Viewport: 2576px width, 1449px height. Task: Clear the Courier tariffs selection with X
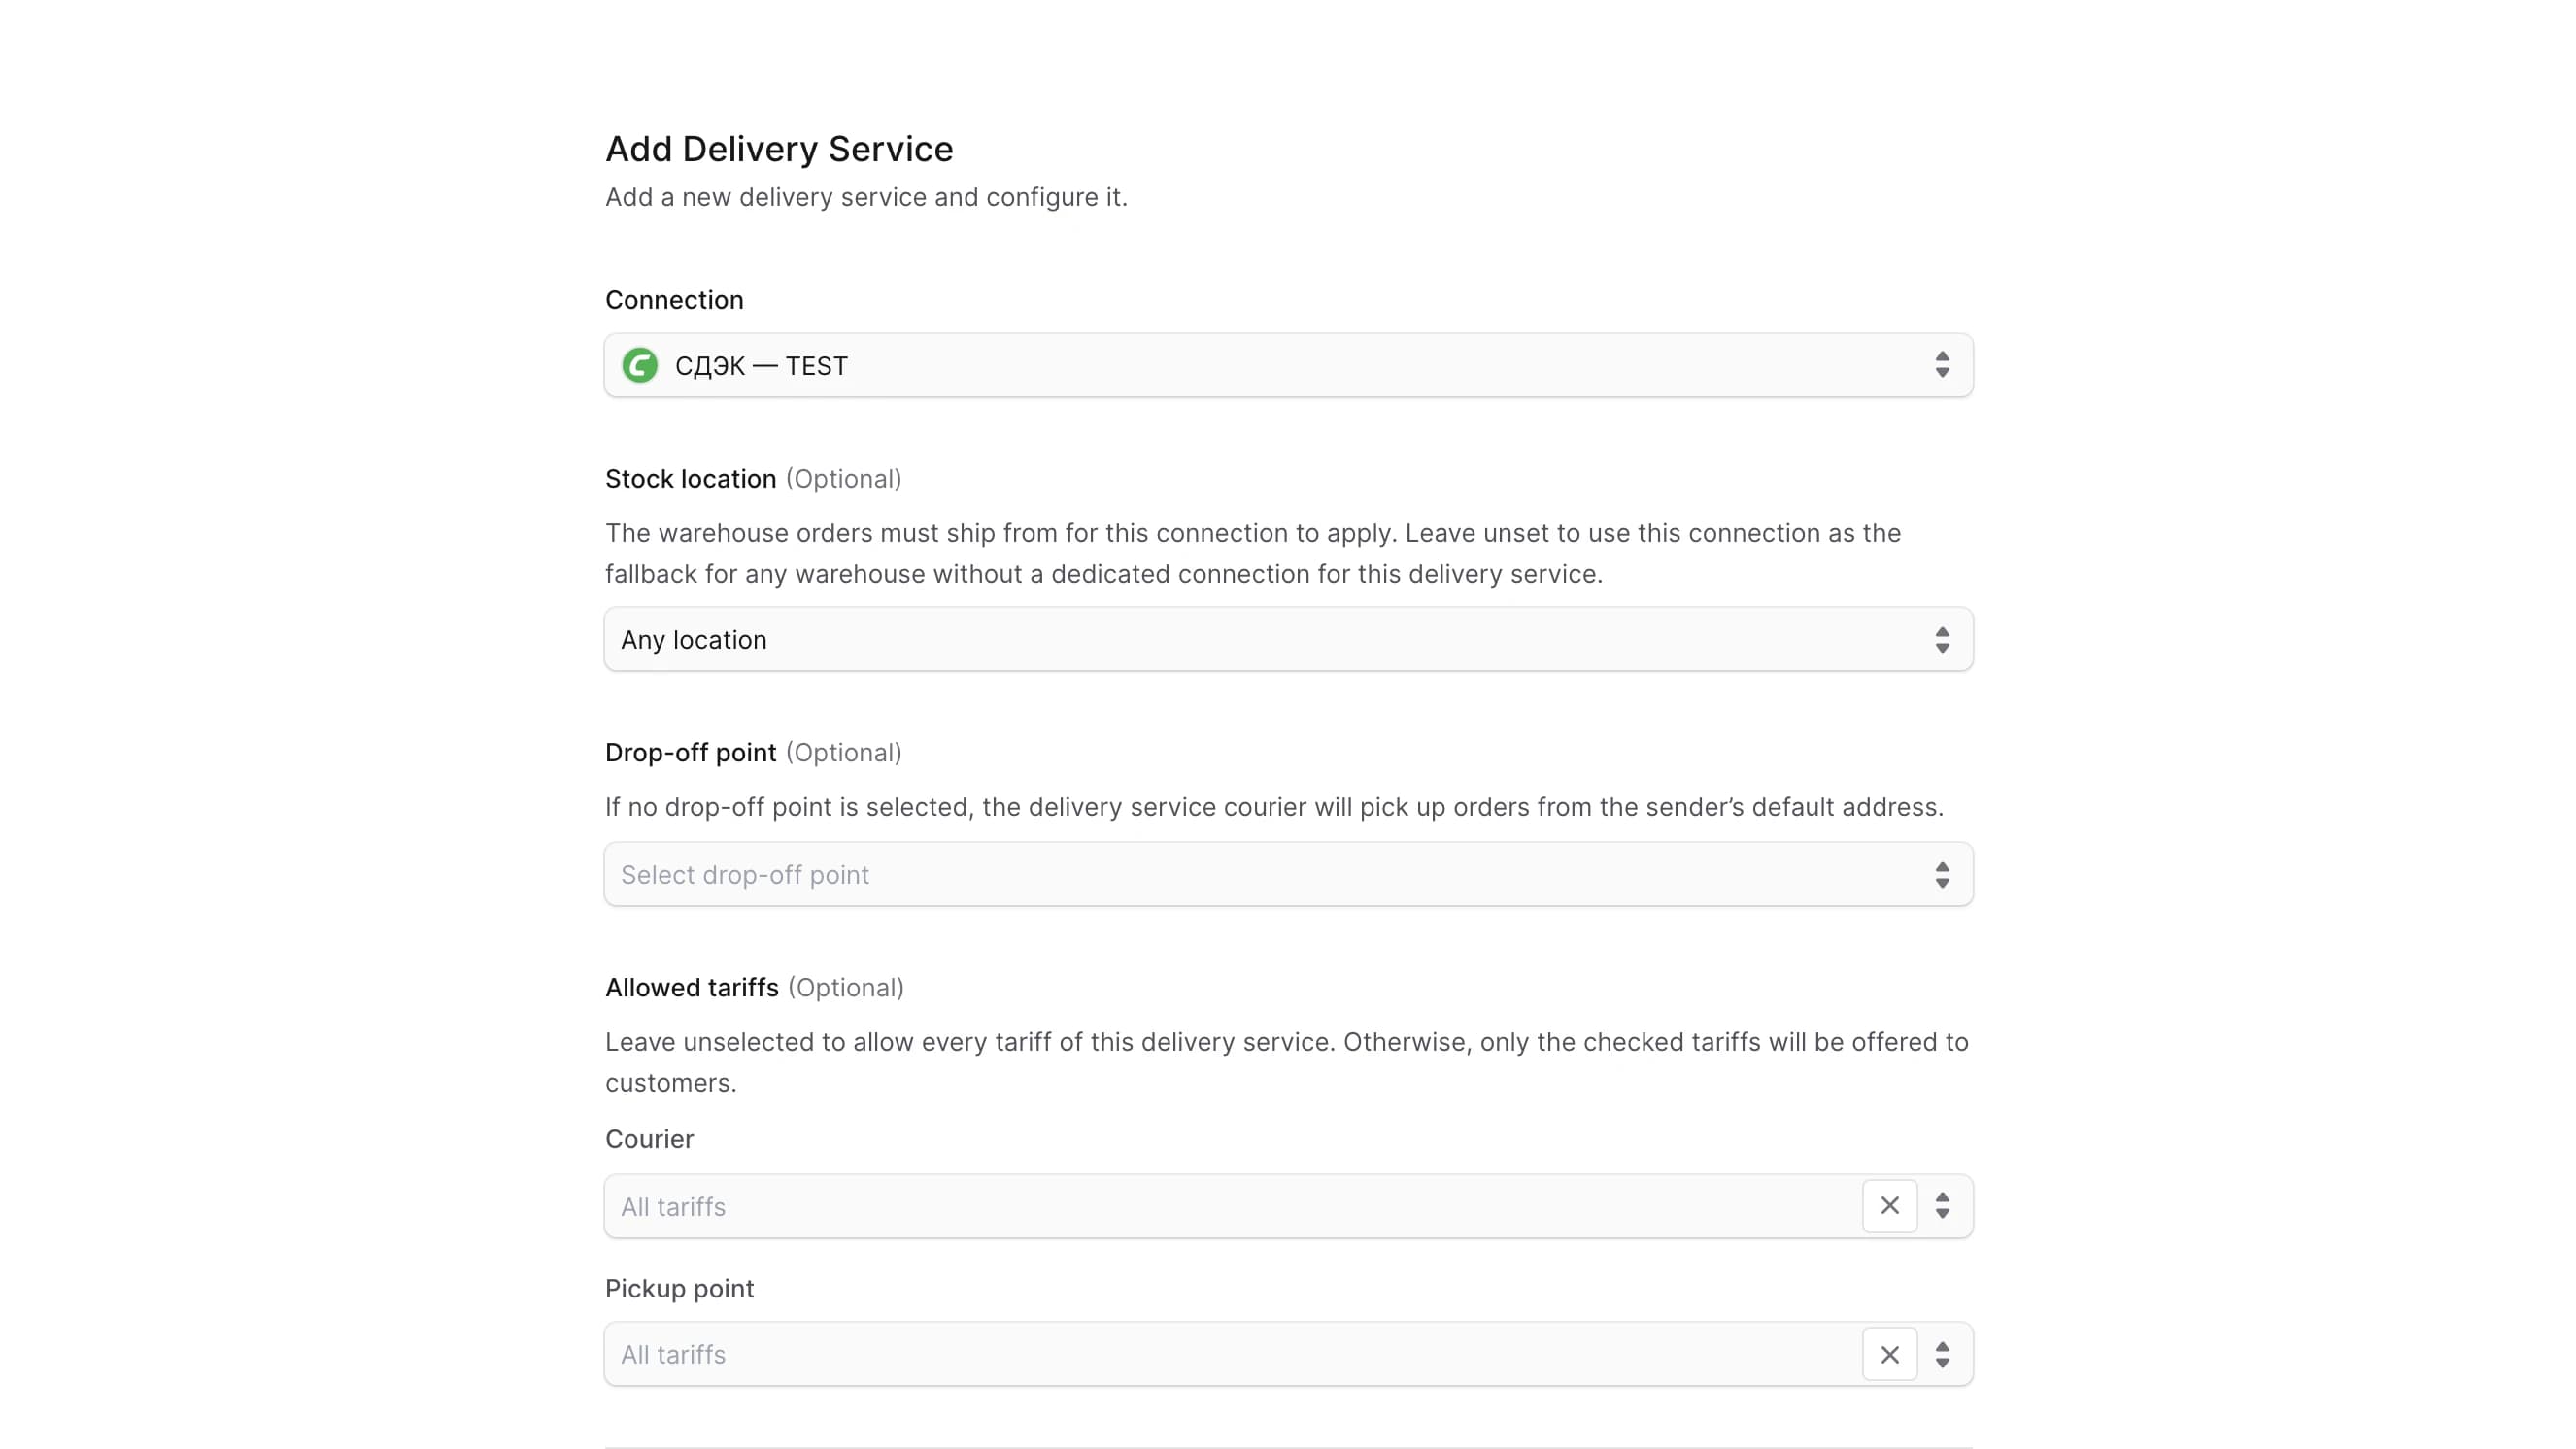(1889, 1206)
